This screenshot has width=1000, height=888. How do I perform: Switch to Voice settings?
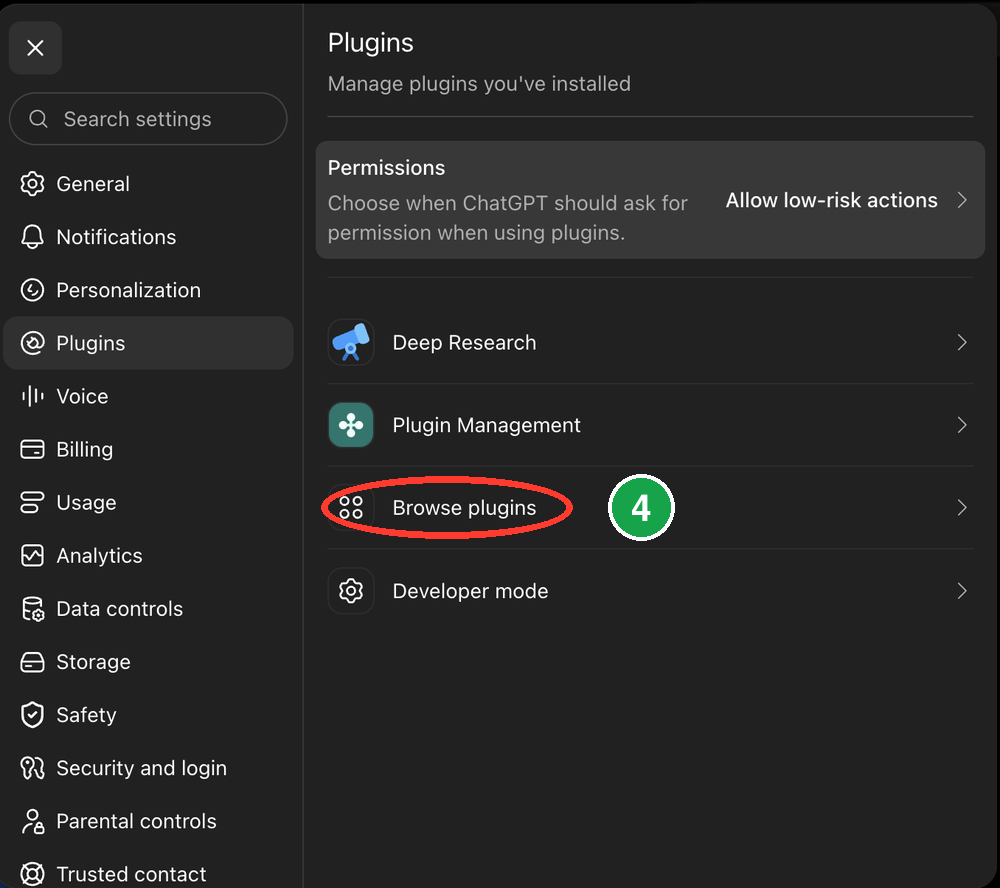(82, 396)
